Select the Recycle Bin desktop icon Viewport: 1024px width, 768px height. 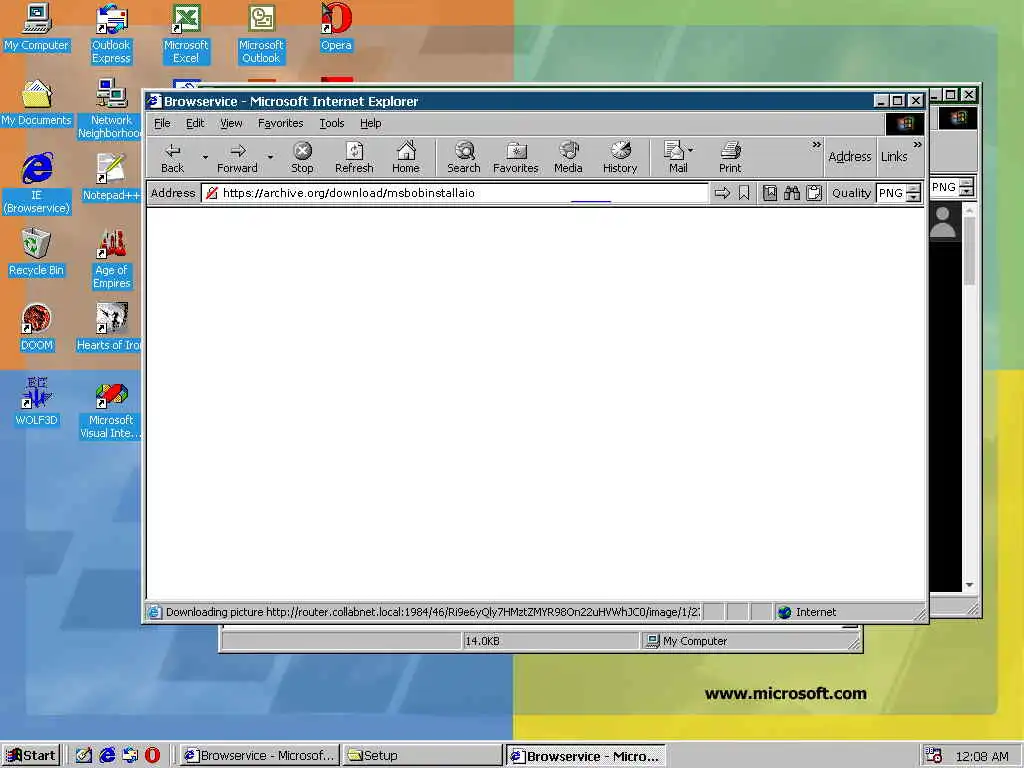tap(37, 253)
